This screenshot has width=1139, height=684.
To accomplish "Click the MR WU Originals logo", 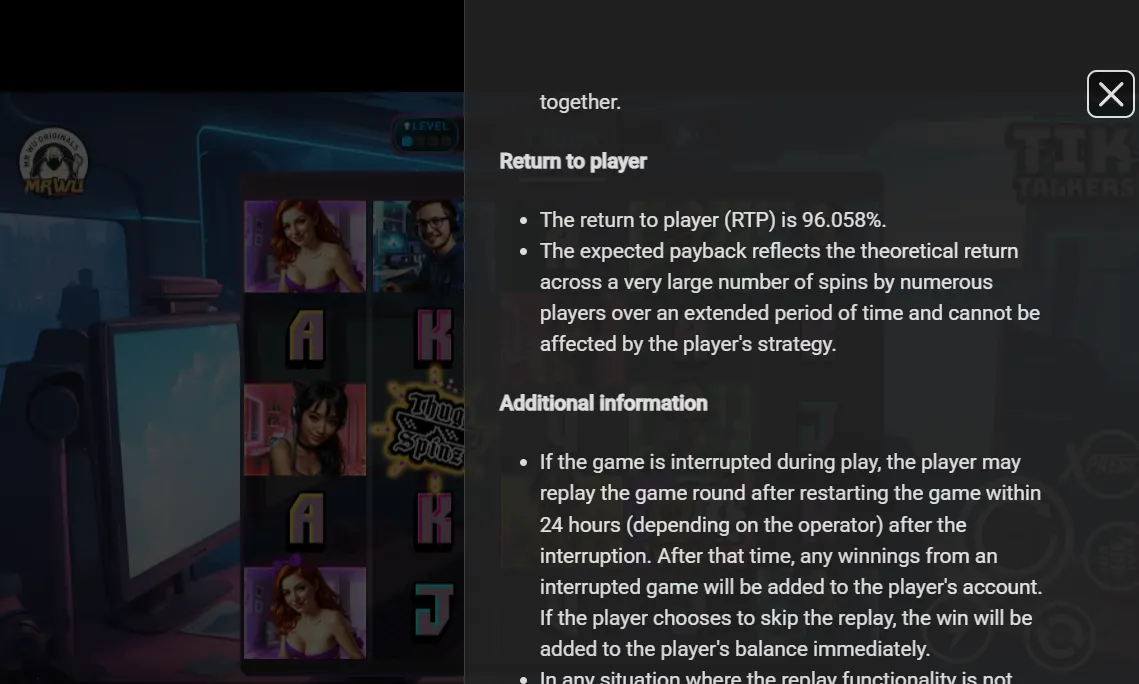I will pos(54,163).
